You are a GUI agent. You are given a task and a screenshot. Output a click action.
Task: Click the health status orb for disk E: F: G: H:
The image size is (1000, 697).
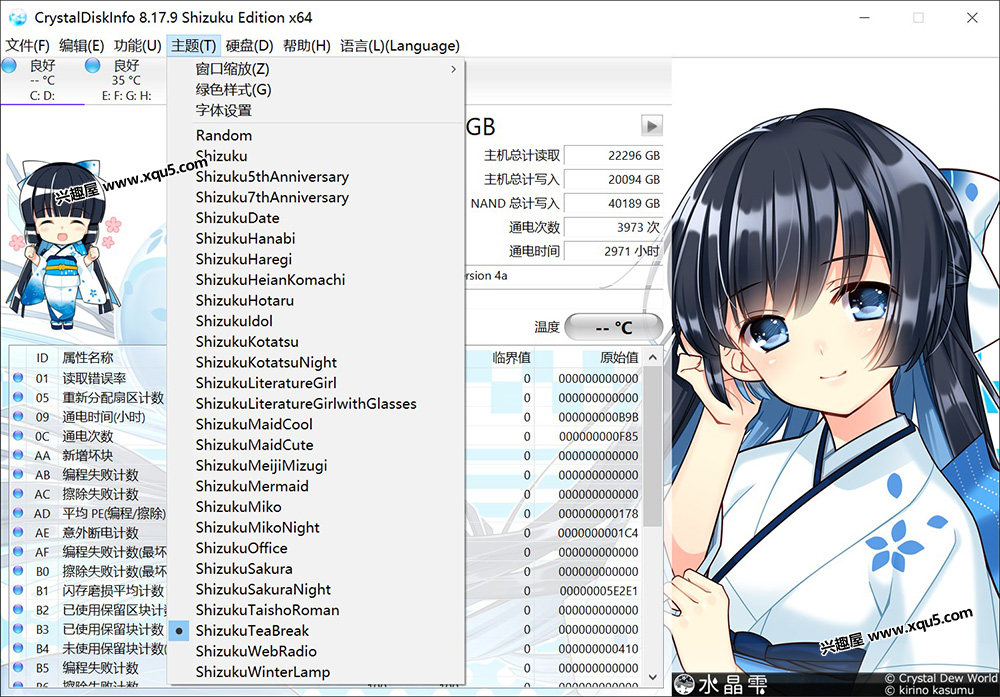pyautogui.click(x=92, y=65)
